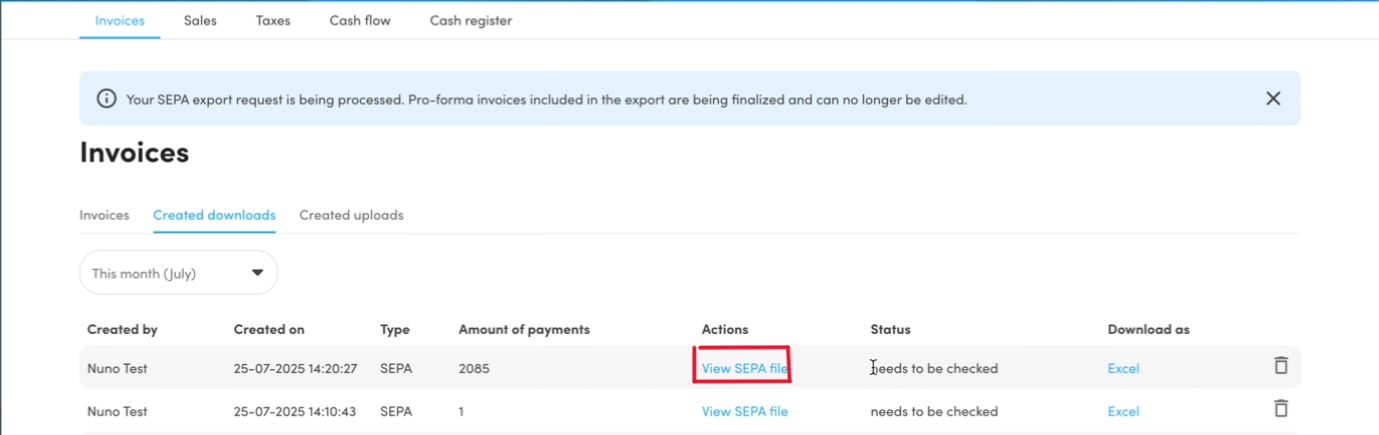Click SEPA type in the 14:10:43 row
Screen dimensions: 1379x435
click(396, 412)
